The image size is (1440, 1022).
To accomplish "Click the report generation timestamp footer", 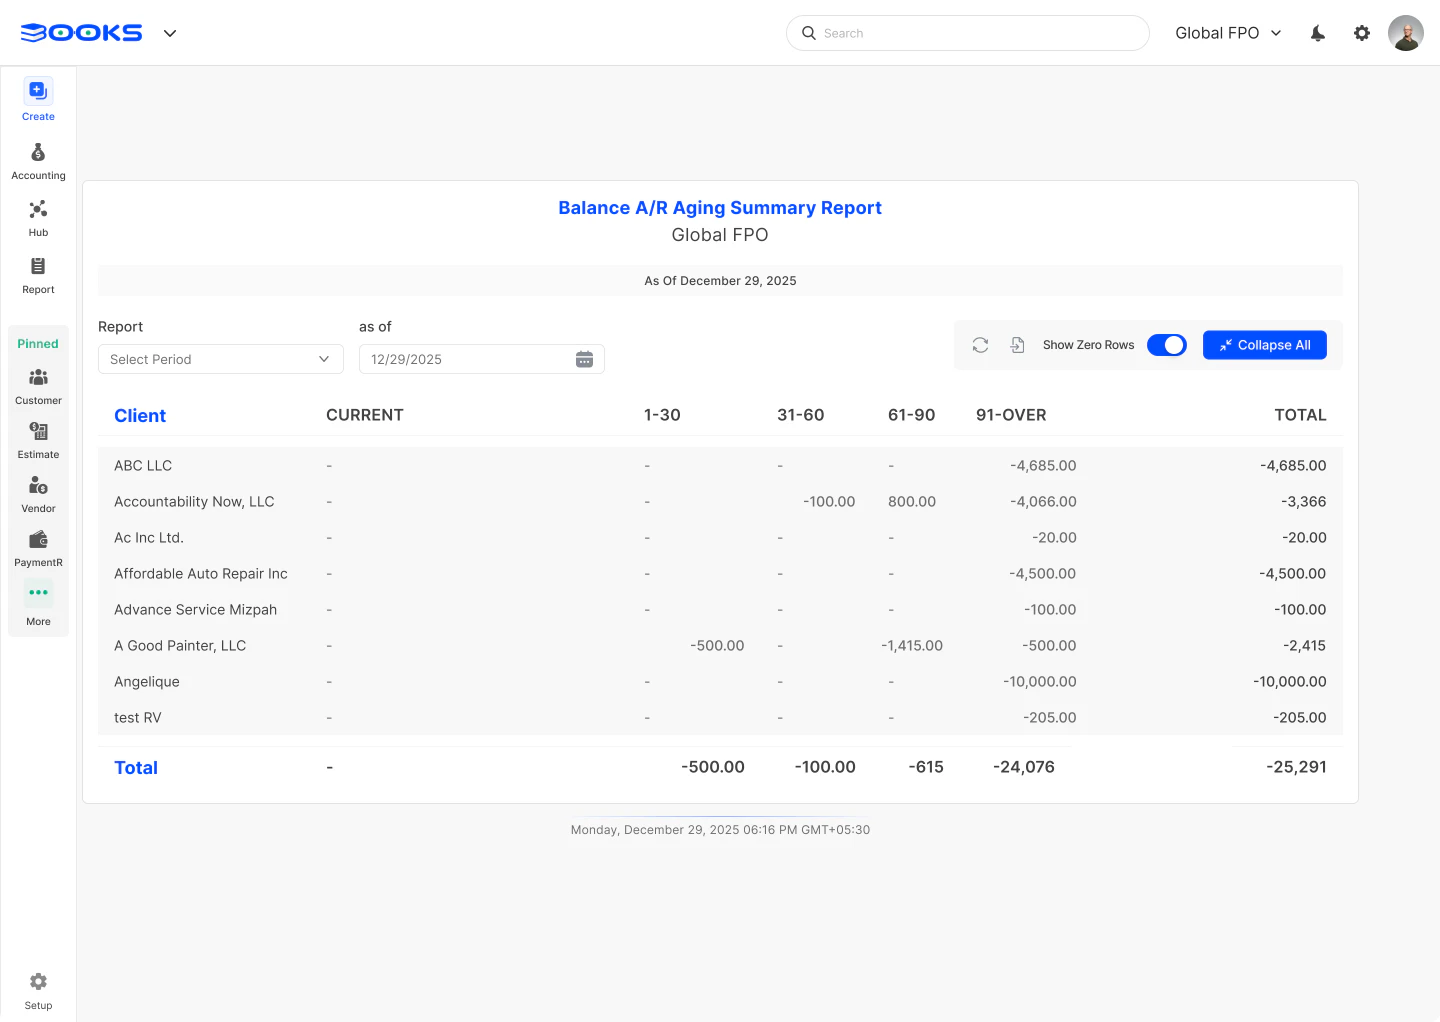I will tap(720, 830).
